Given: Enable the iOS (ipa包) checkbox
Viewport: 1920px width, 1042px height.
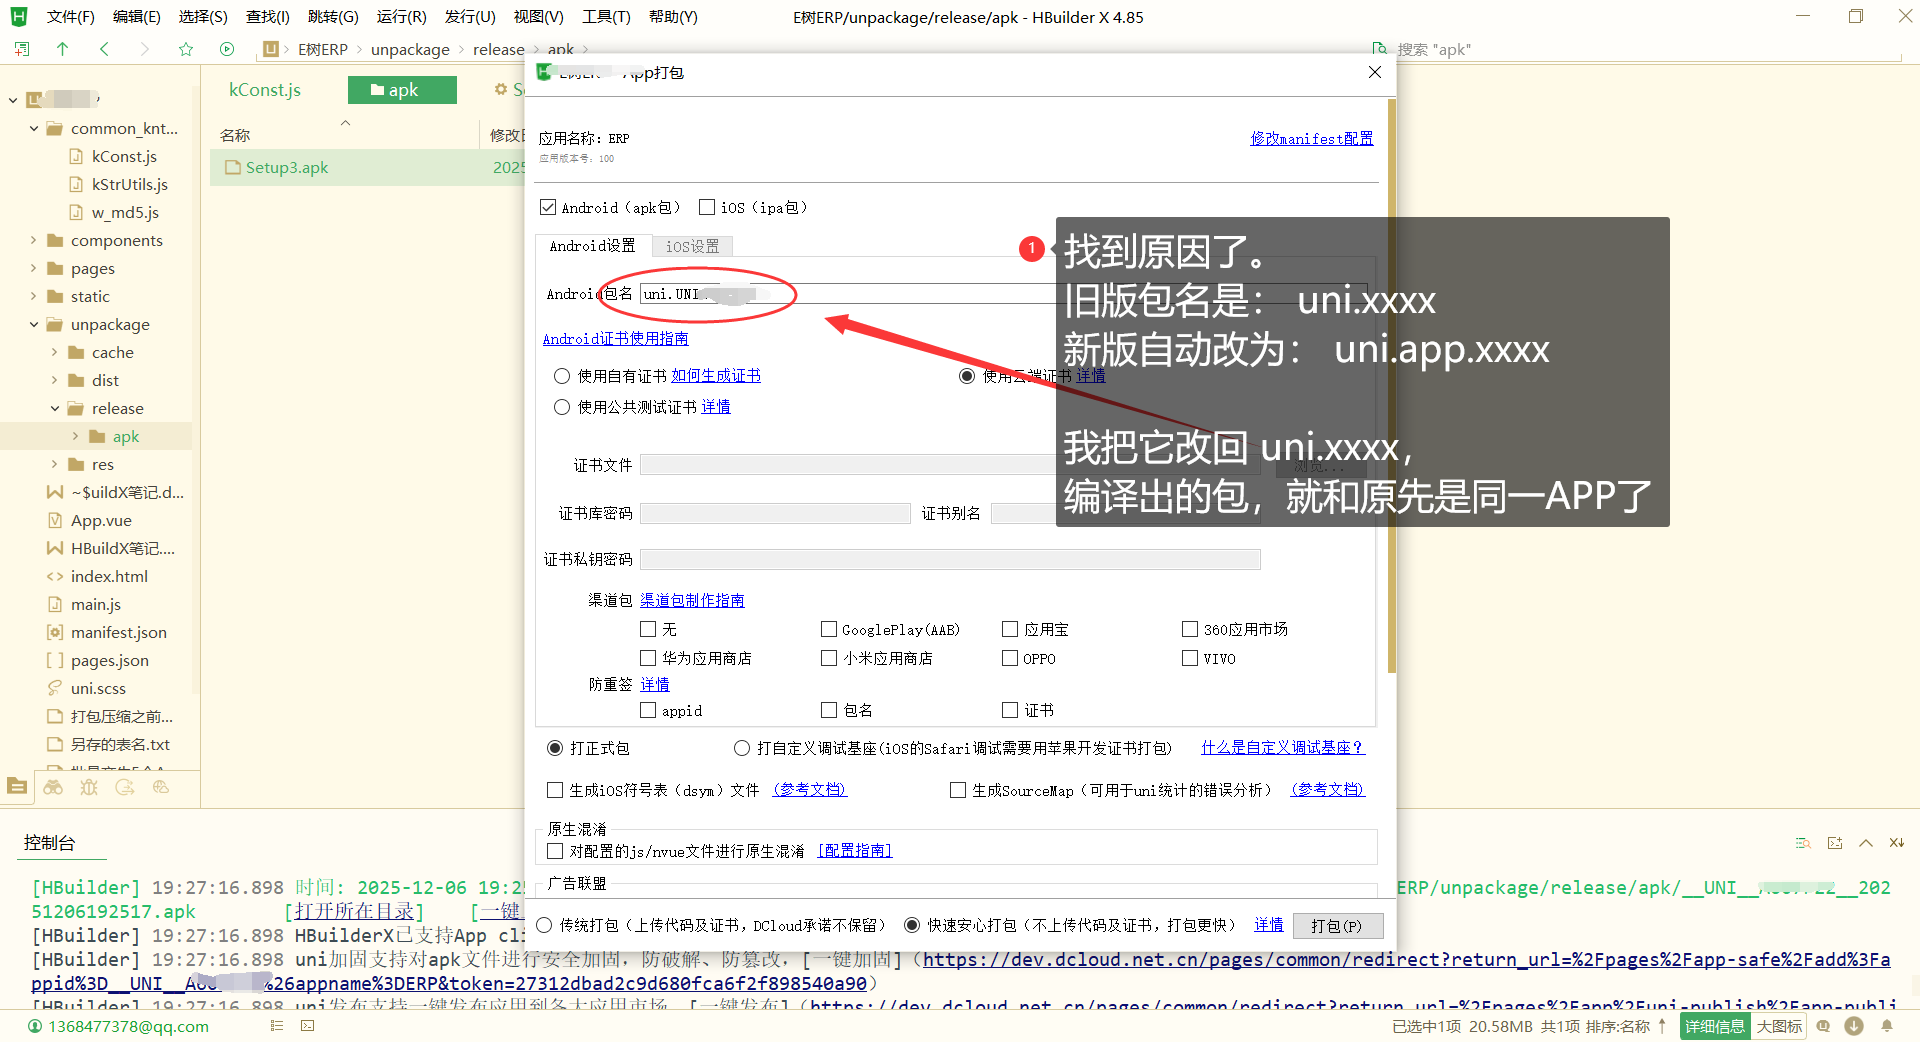Looking at the screenshot, I should click(707, 207).
